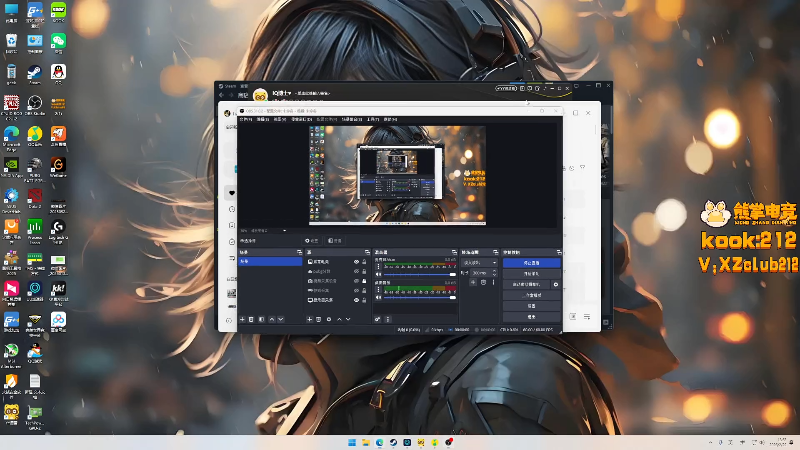800x450 pixels.
Task: Add a new scene with the plus icon in the OBS Scenes panel
Action: [242, 319]
